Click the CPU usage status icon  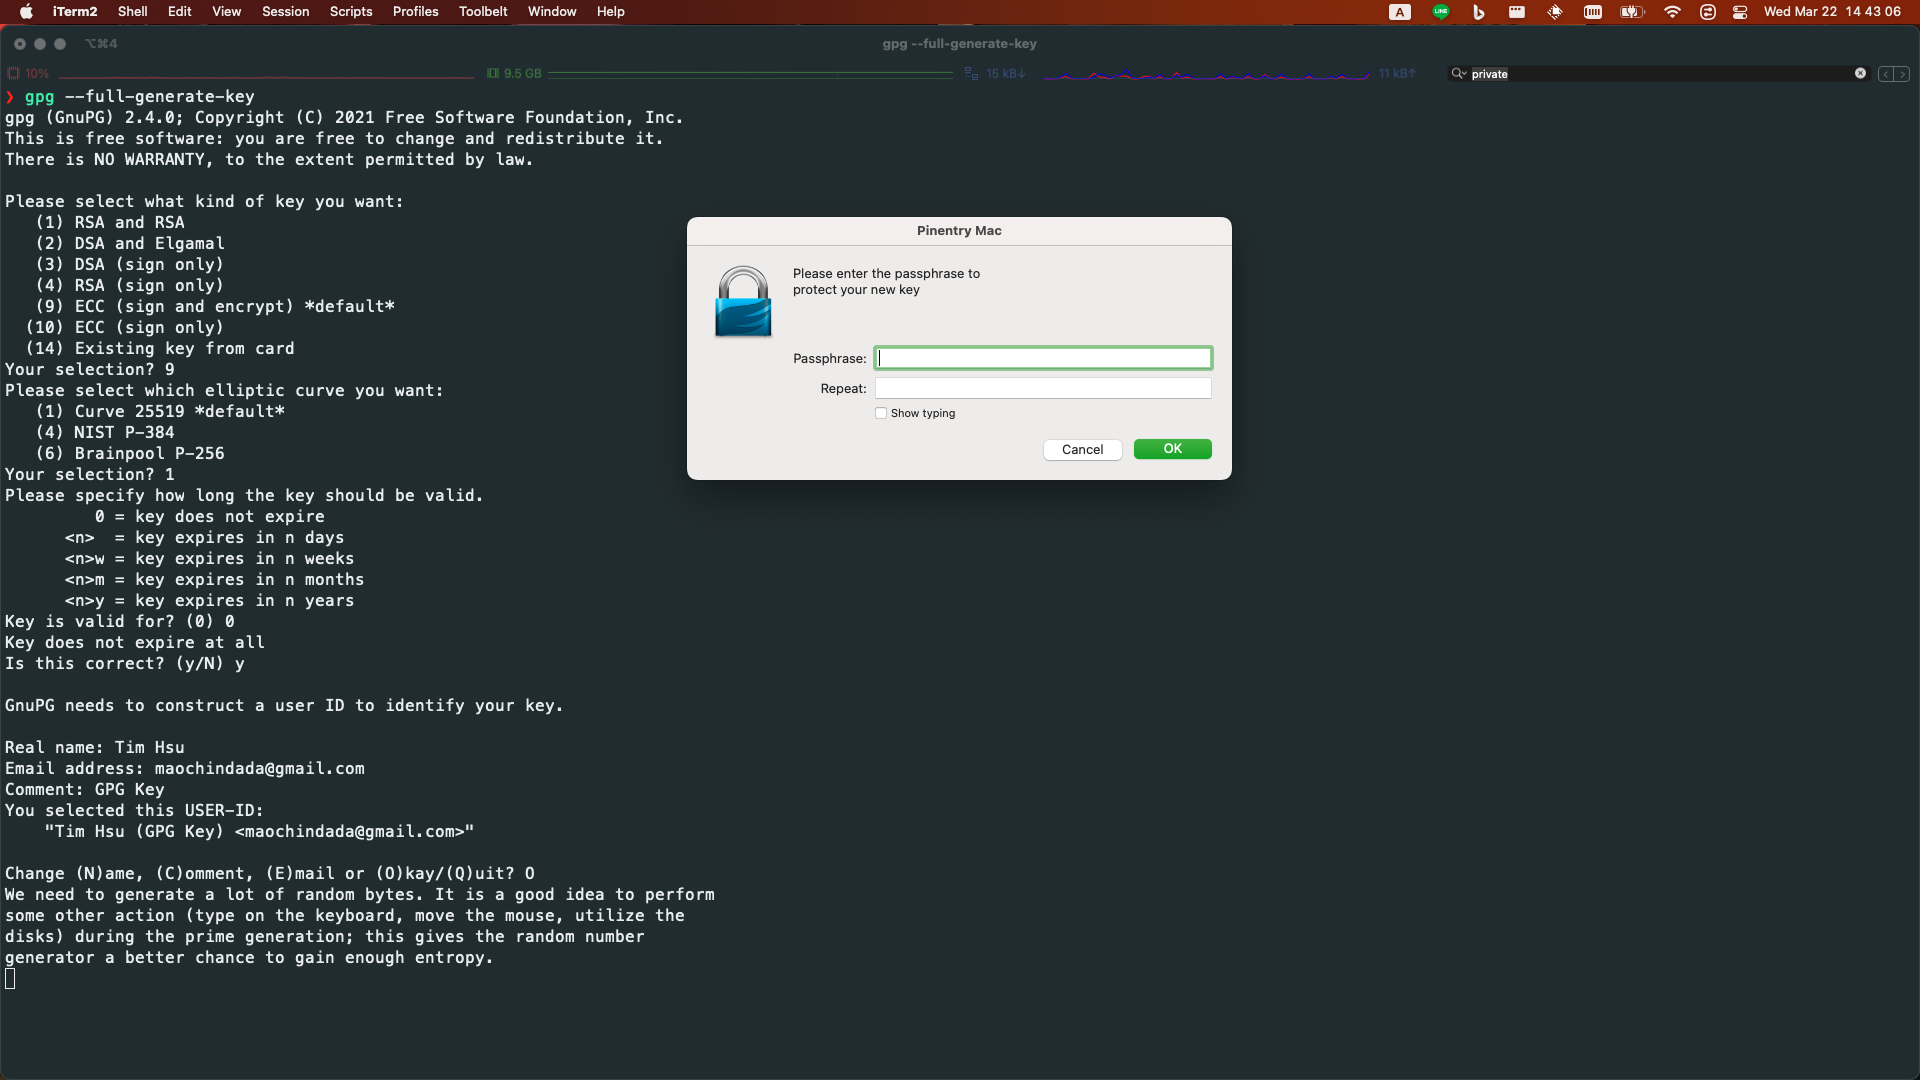point(14,73)
